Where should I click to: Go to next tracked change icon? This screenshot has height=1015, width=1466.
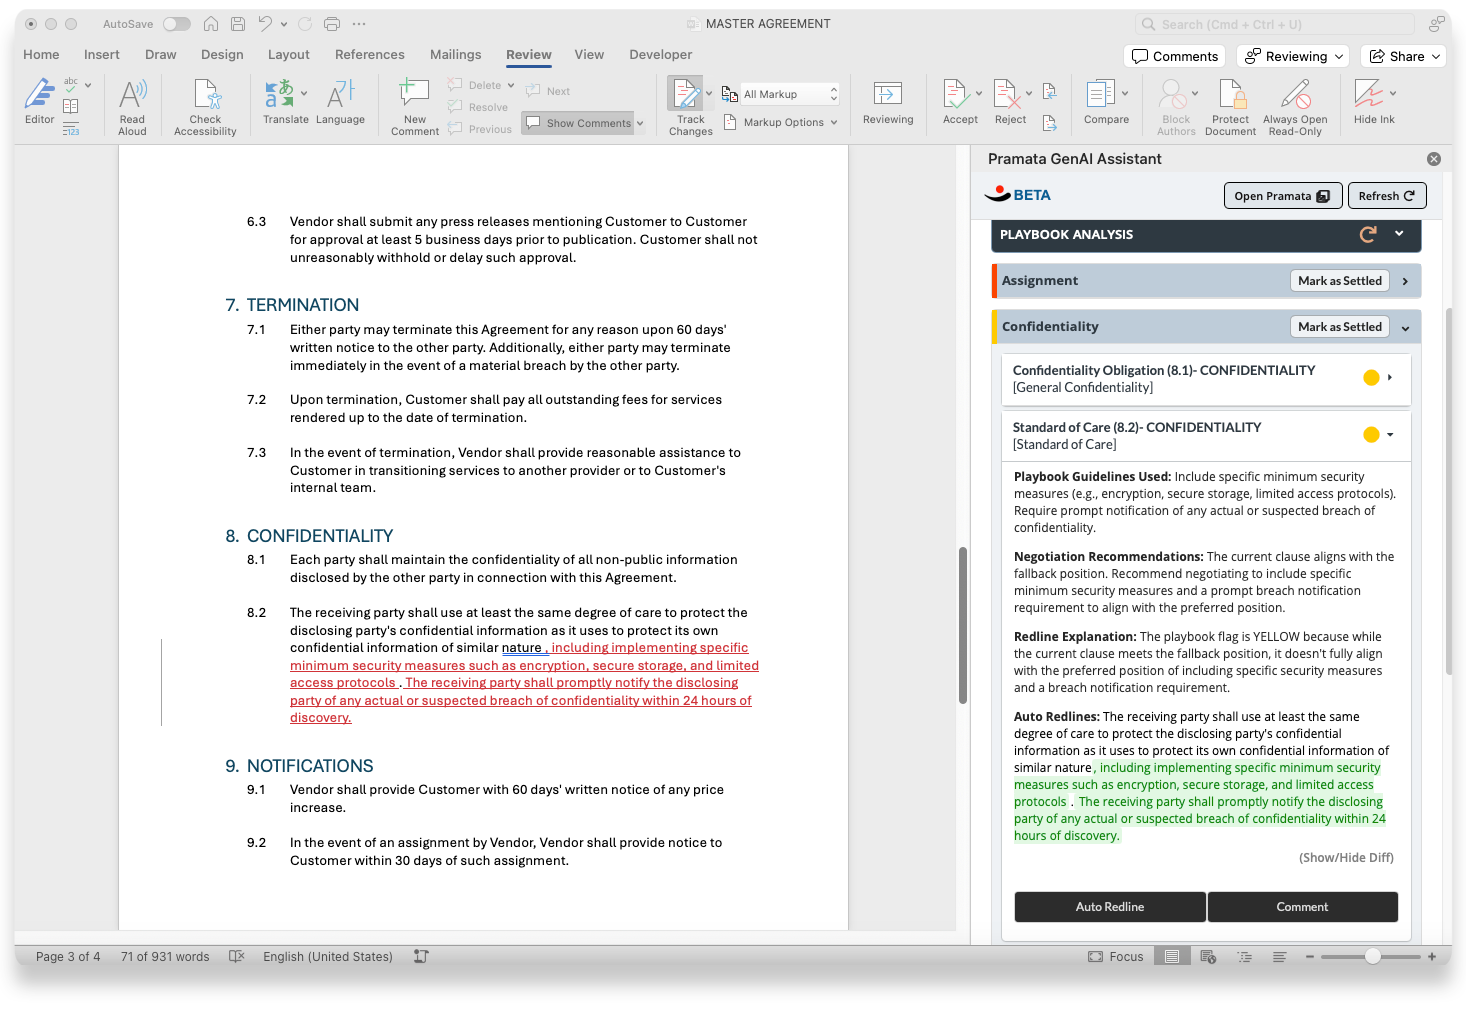1050,123
